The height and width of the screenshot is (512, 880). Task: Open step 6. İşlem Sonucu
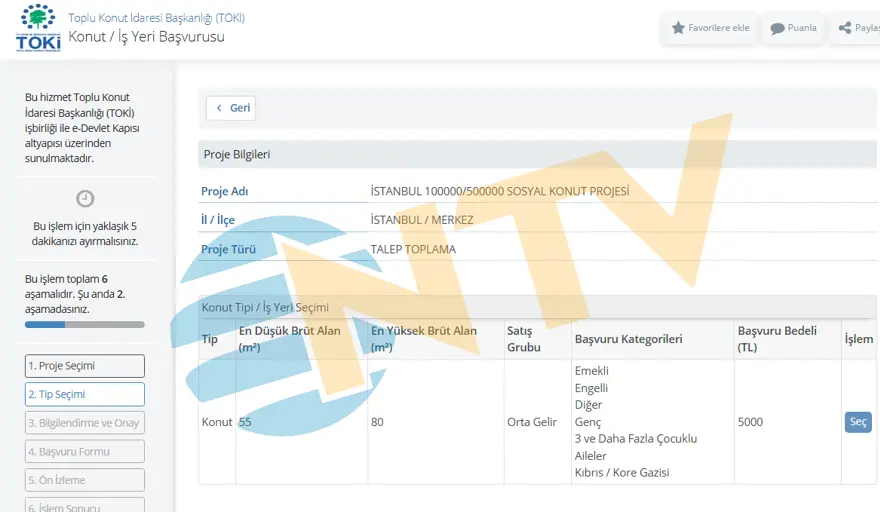coord(85,506)
